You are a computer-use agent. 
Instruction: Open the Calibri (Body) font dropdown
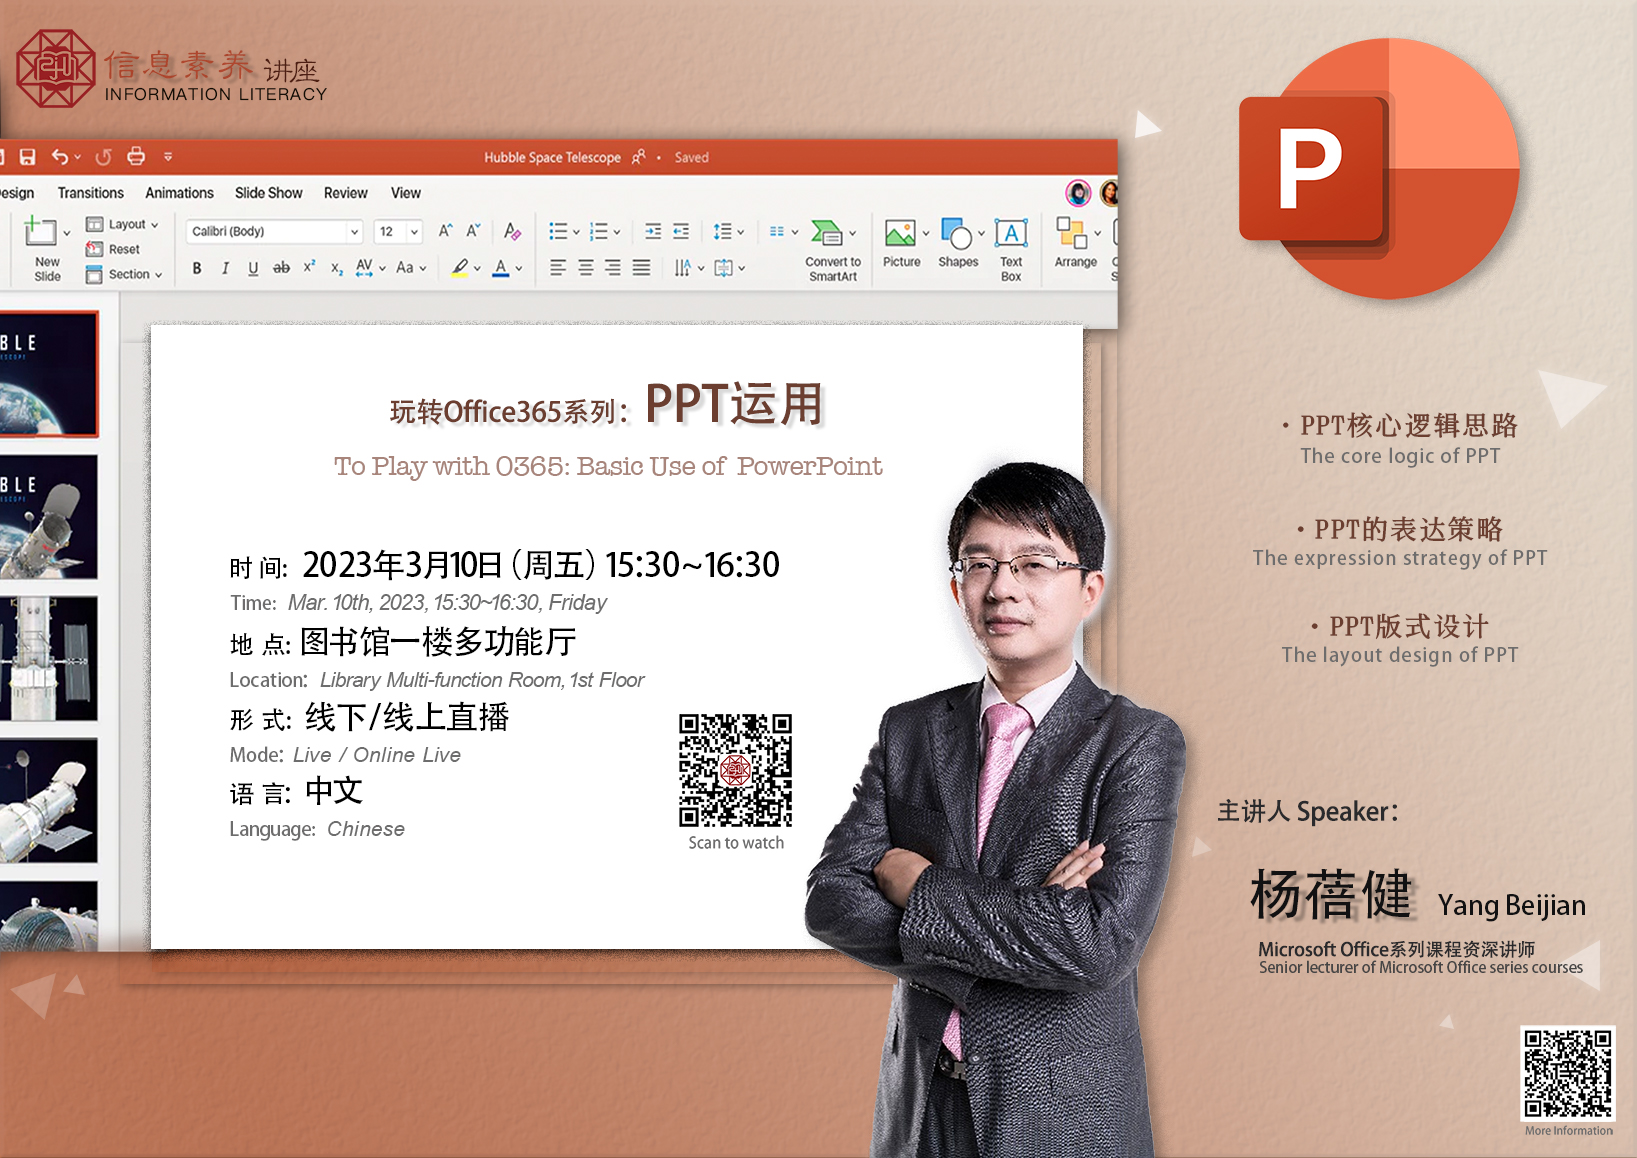(275, 231)
